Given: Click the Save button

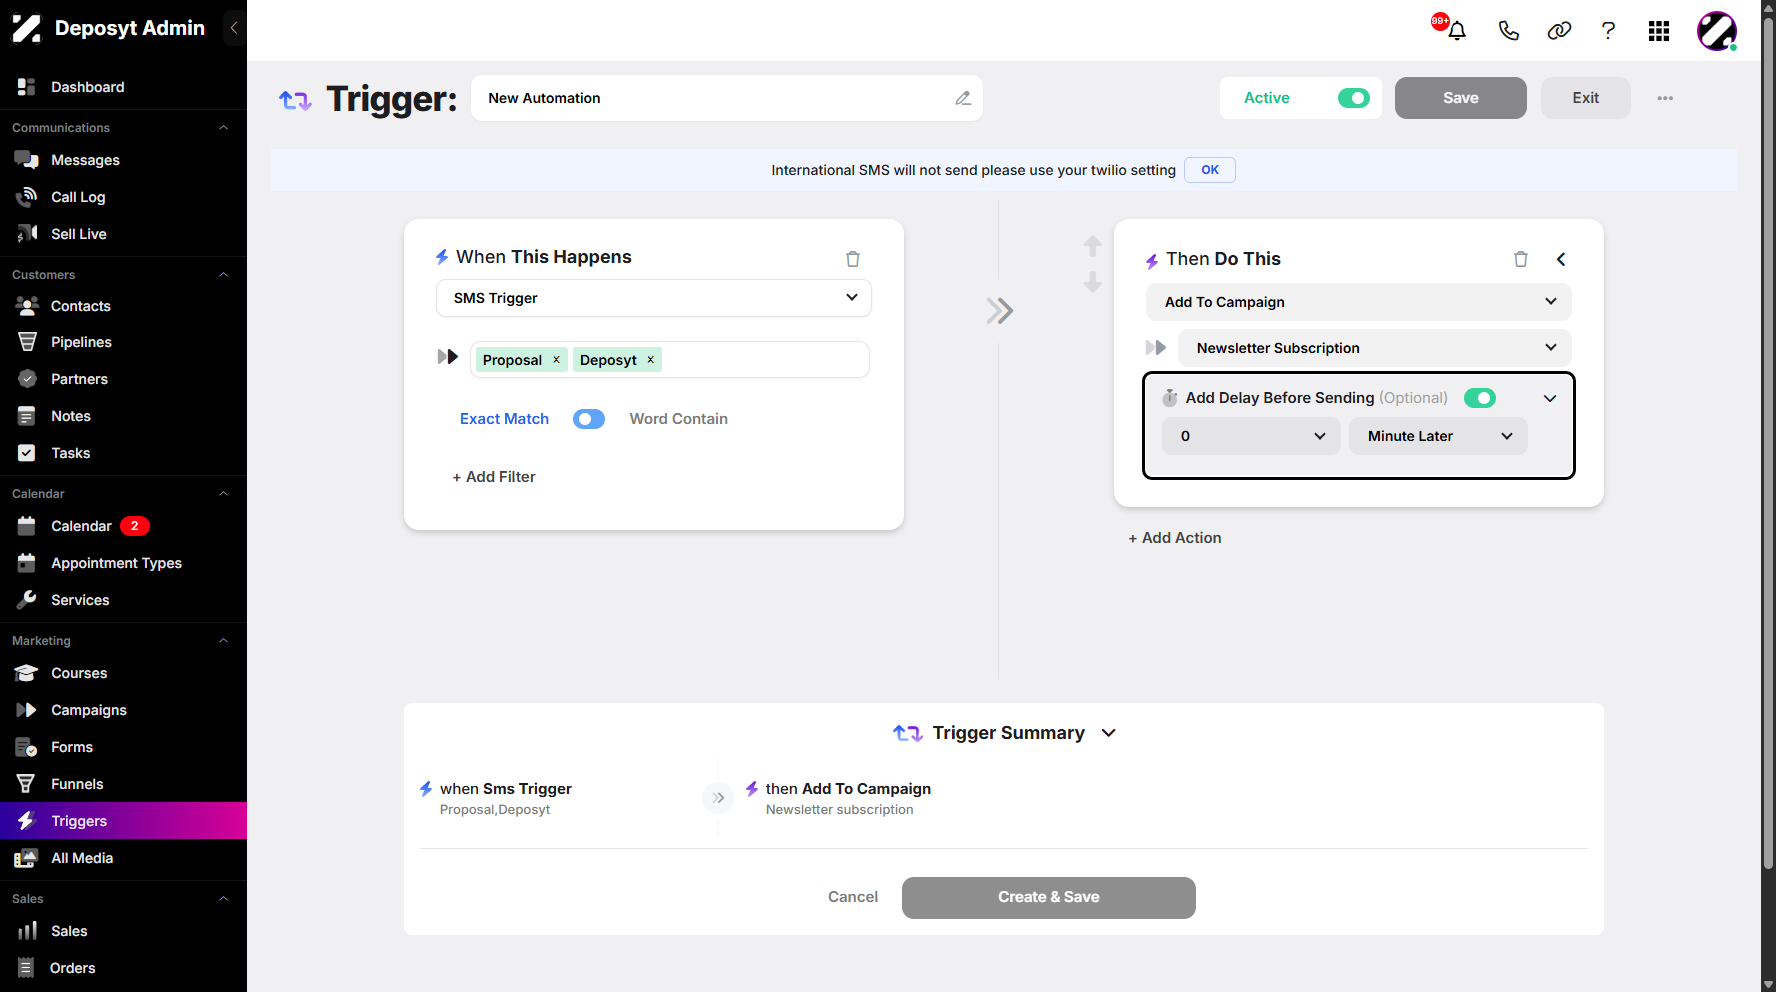Looking at the screenshot, I should (x=1461, y=98).
